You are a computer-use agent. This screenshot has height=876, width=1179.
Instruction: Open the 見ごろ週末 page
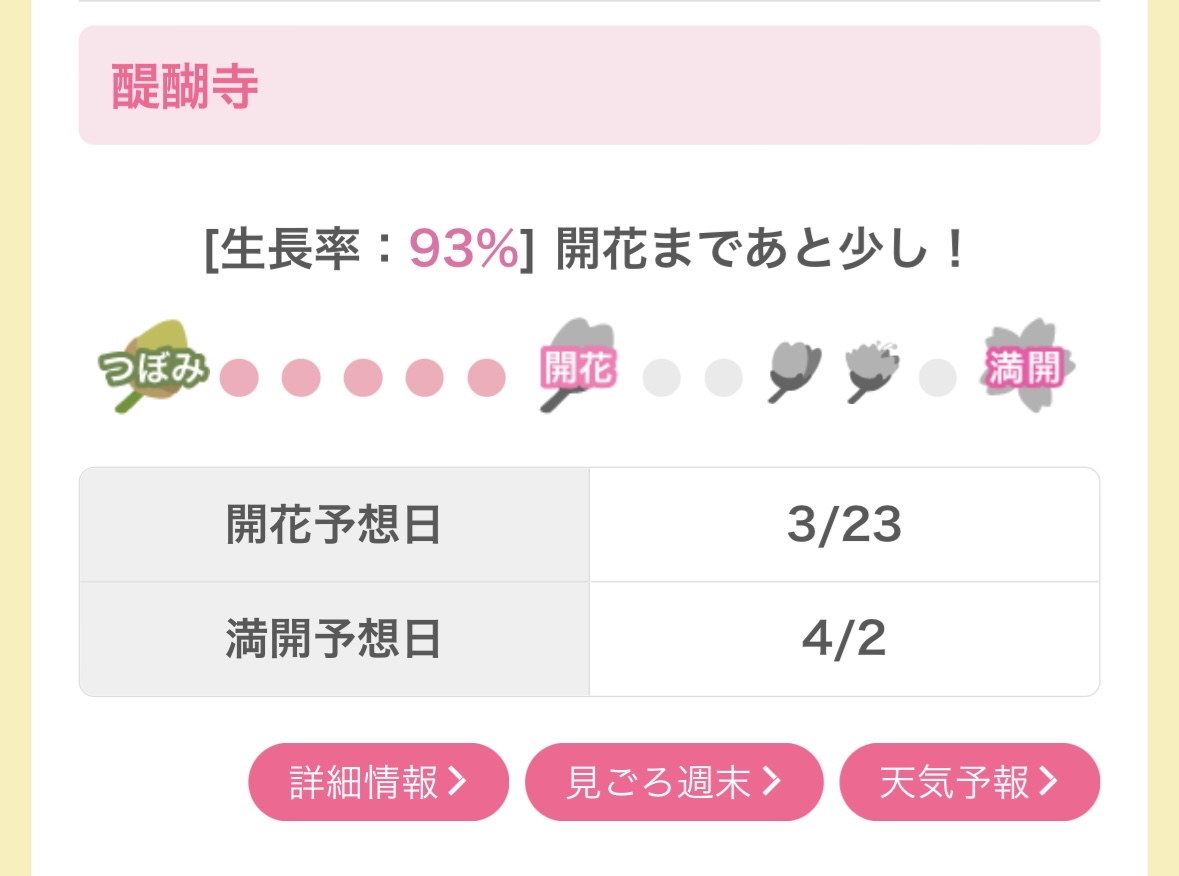click(x=673, y=782)
